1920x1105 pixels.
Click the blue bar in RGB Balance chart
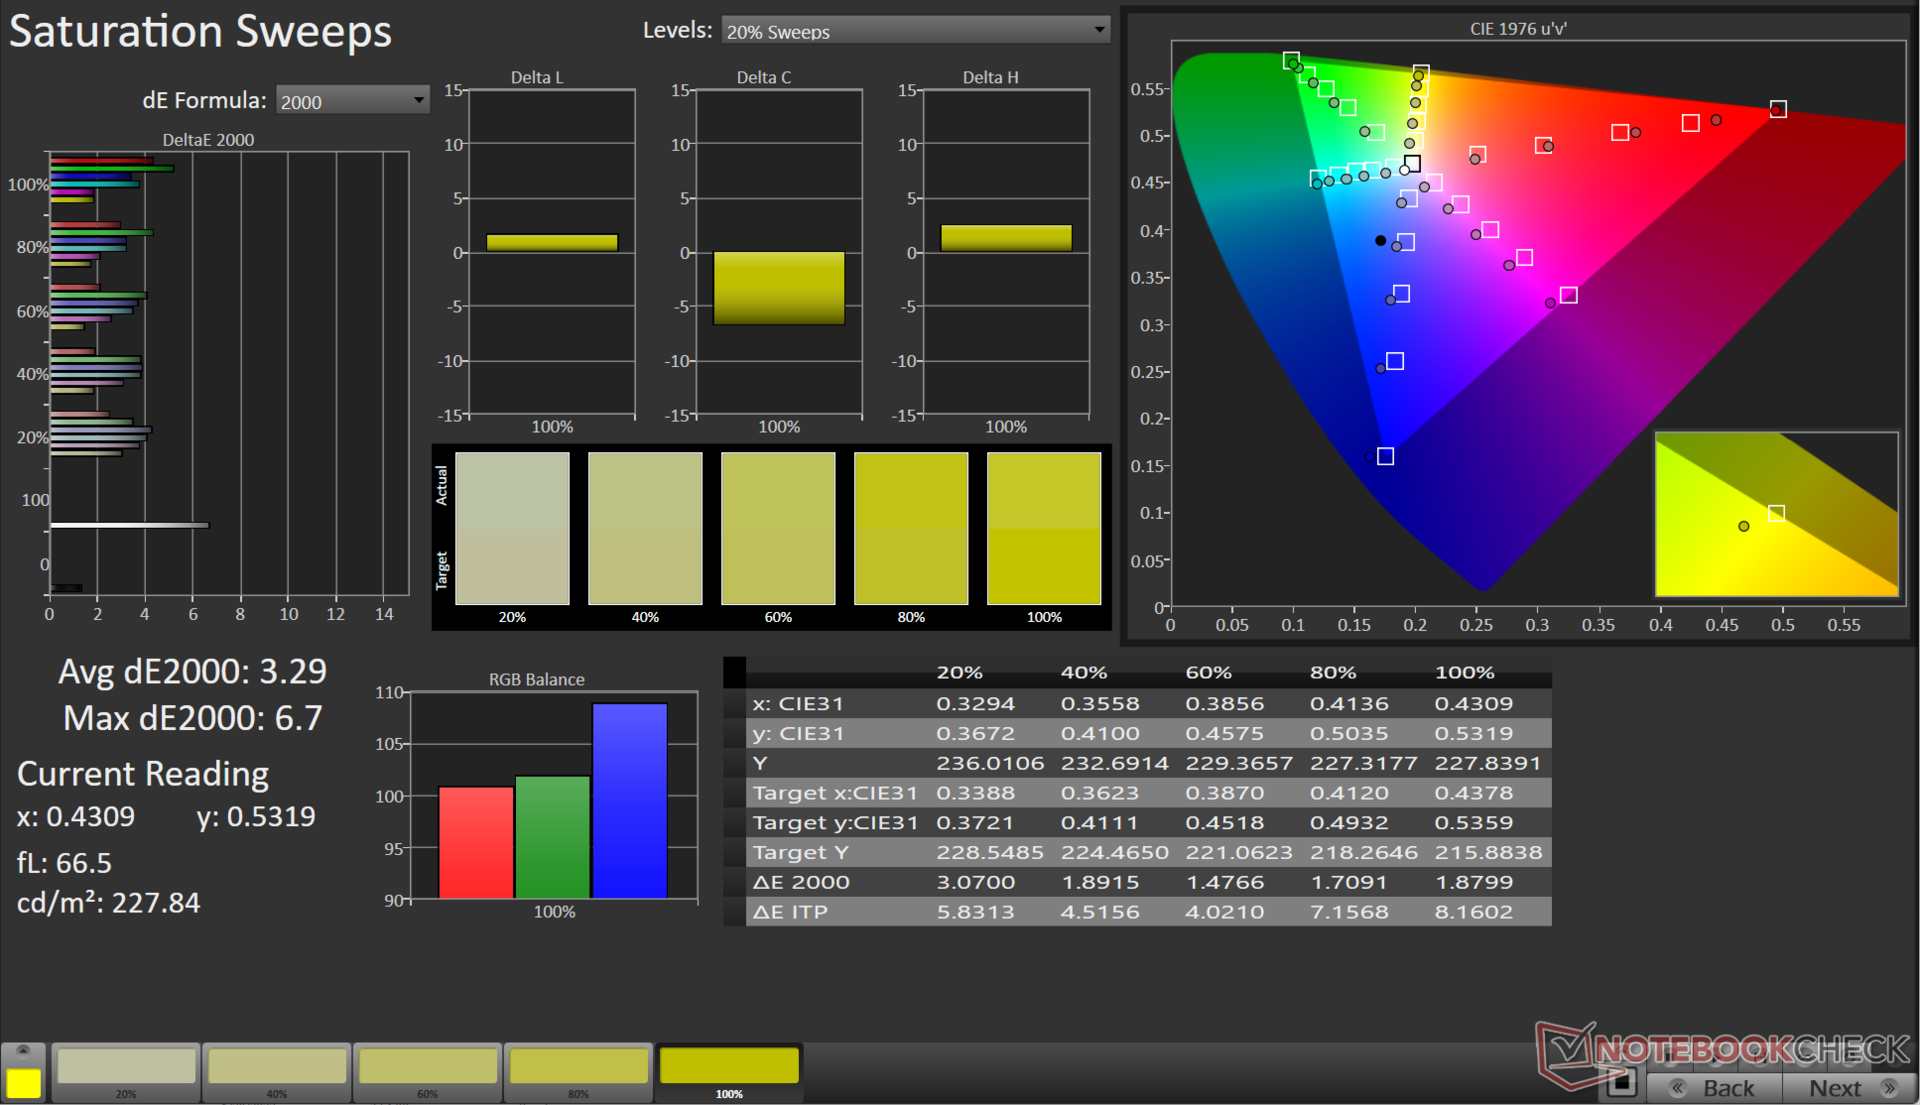(629, 800)
